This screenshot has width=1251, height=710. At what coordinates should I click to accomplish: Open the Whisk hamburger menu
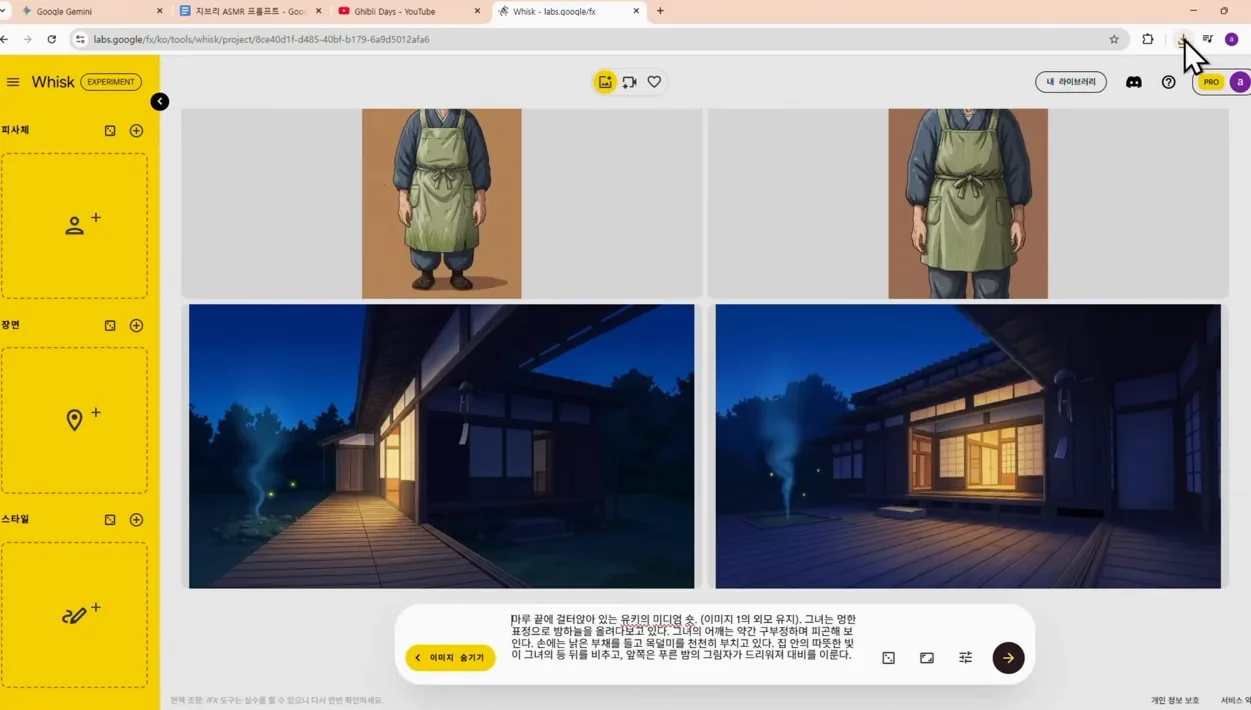tap(13, 82)
